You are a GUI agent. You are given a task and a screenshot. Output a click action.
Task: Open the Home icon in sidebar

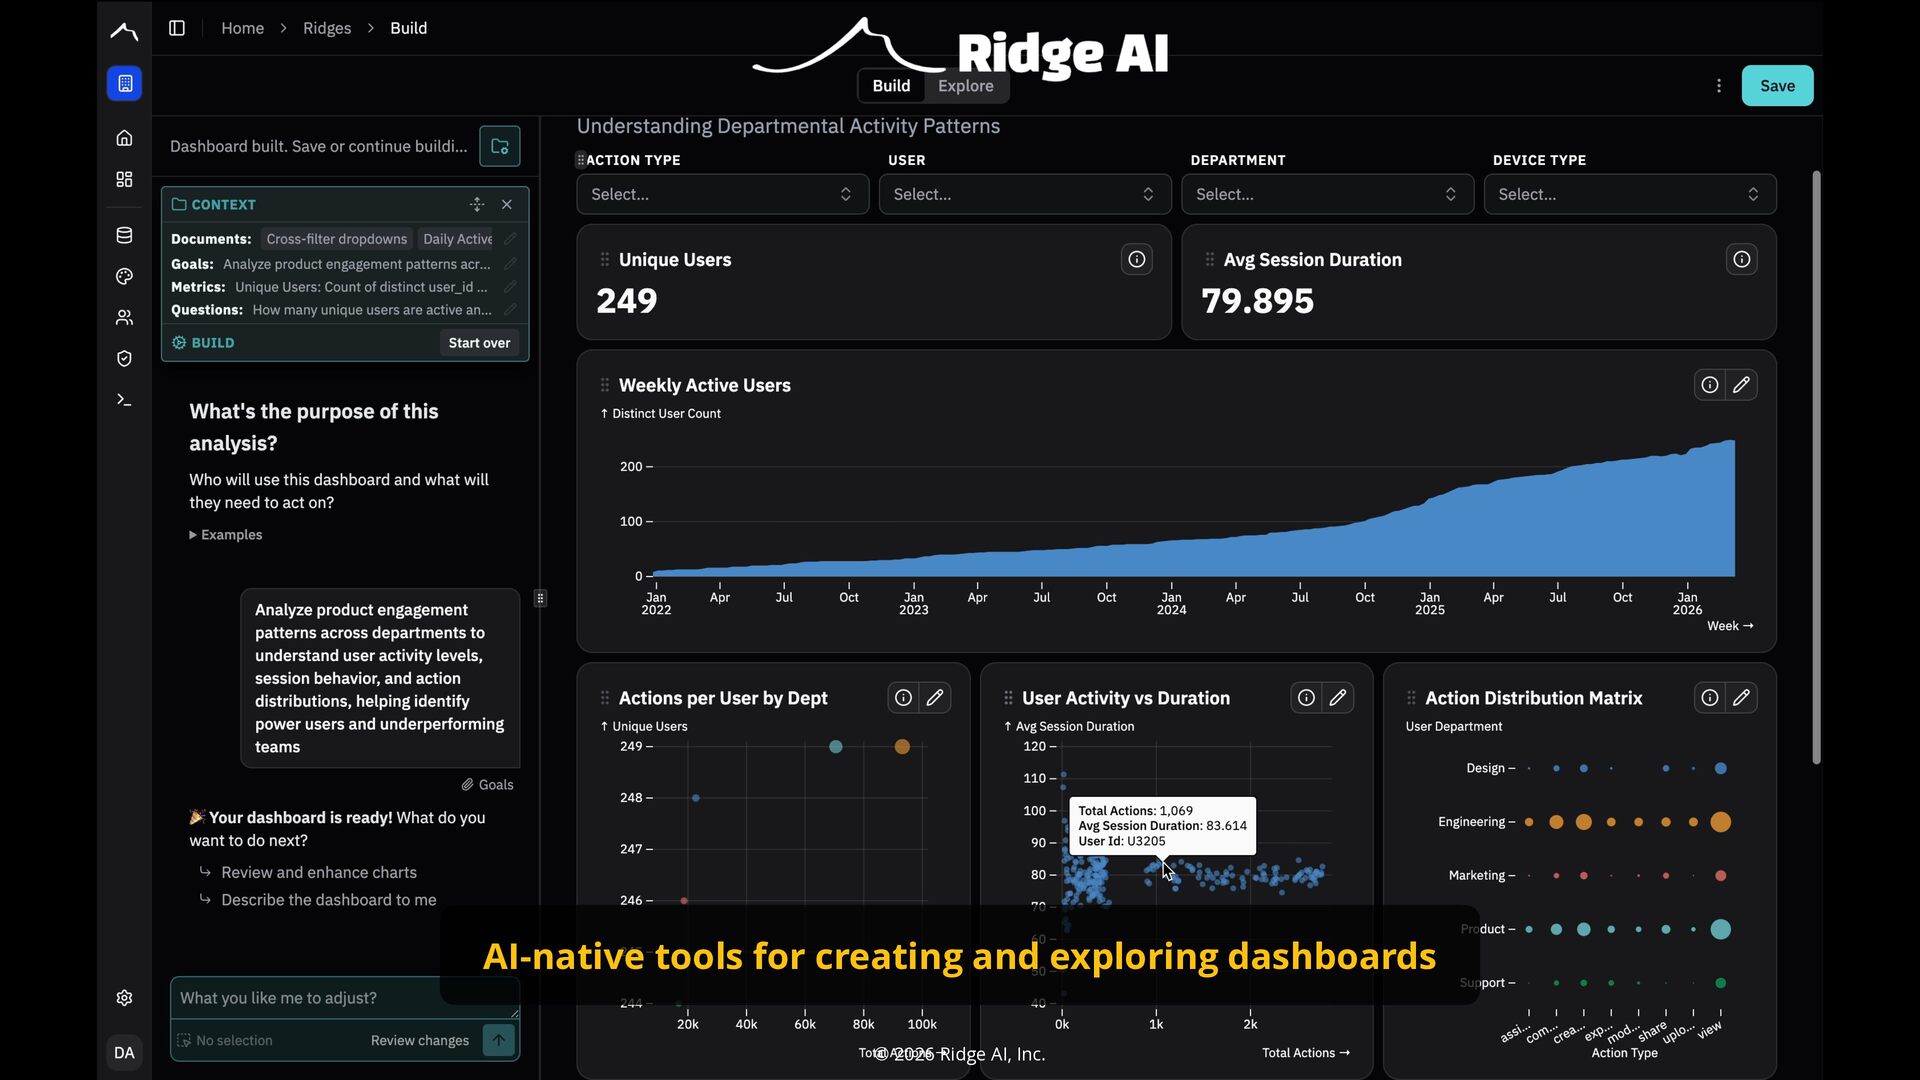coord(124,138)
